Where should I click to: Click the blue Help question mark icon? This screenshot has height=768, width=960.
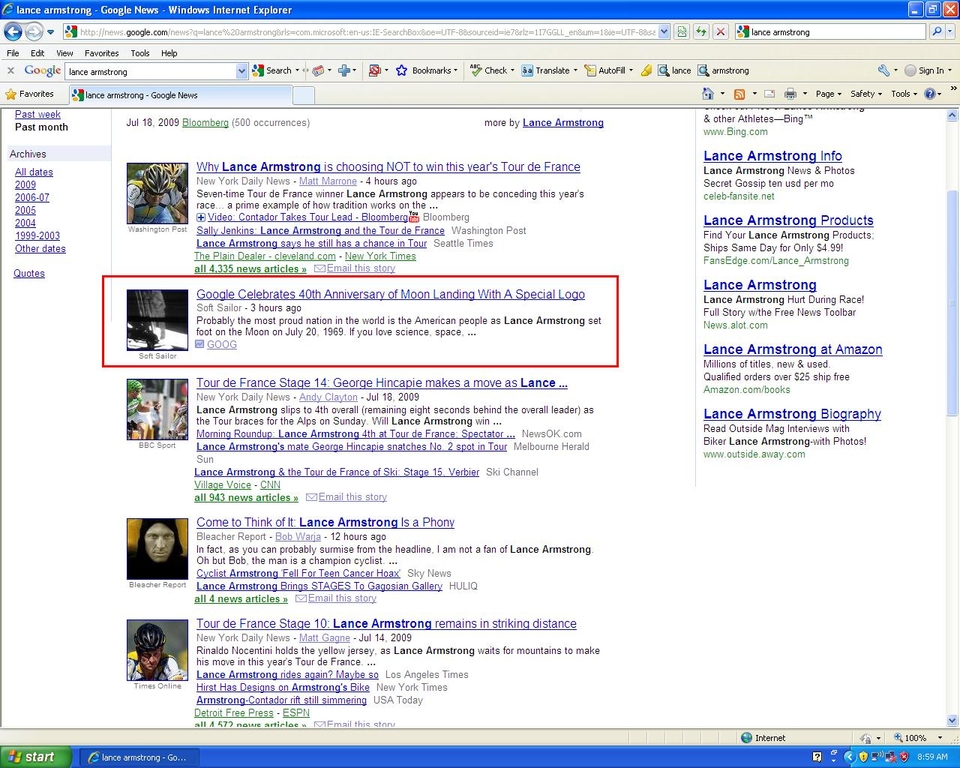[930, 94]
